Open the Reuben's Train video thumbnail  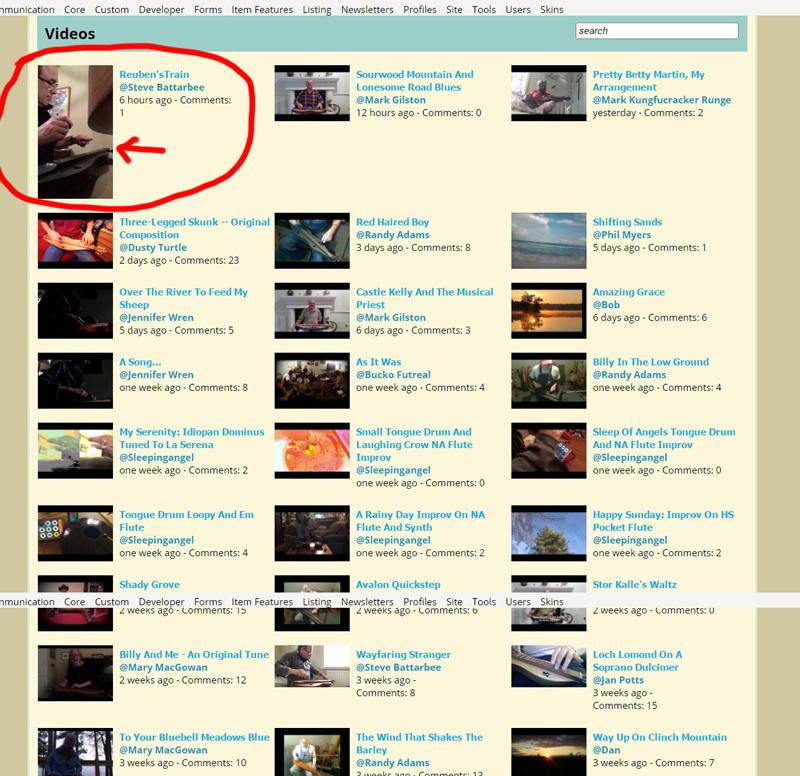click(75, 131)
